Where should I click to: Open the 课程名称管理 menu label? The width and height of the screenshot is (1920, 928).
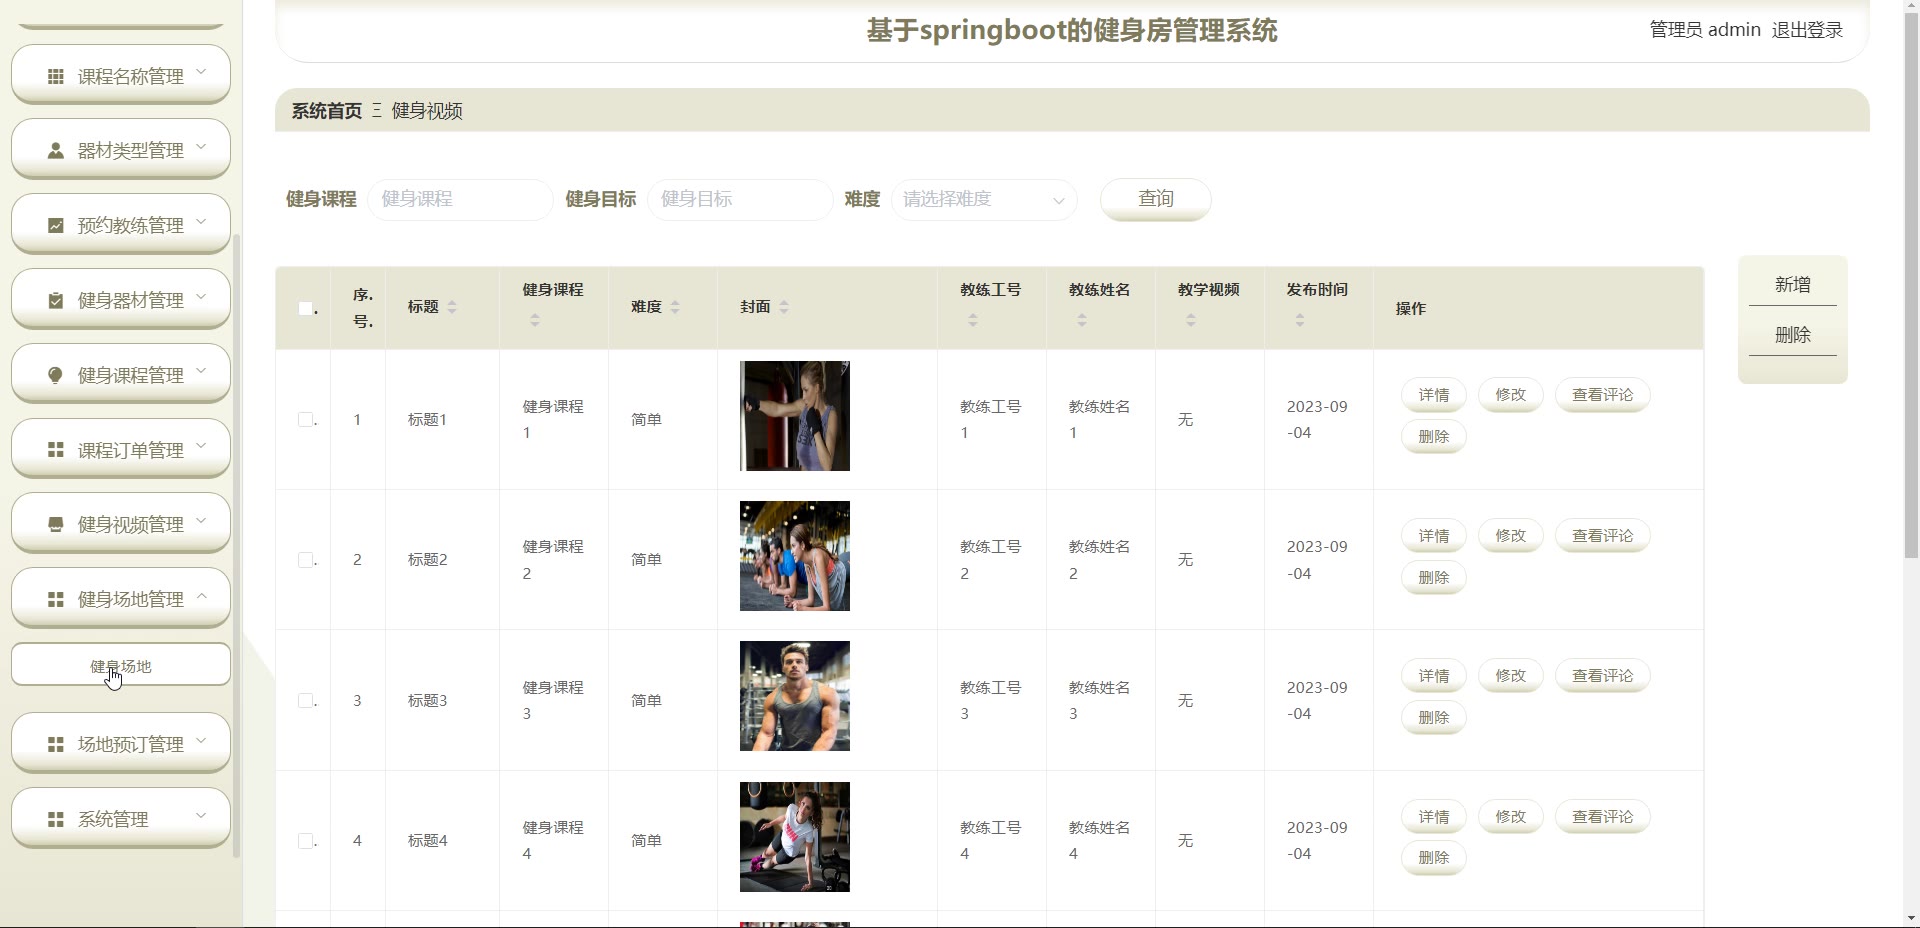(131, 76)
